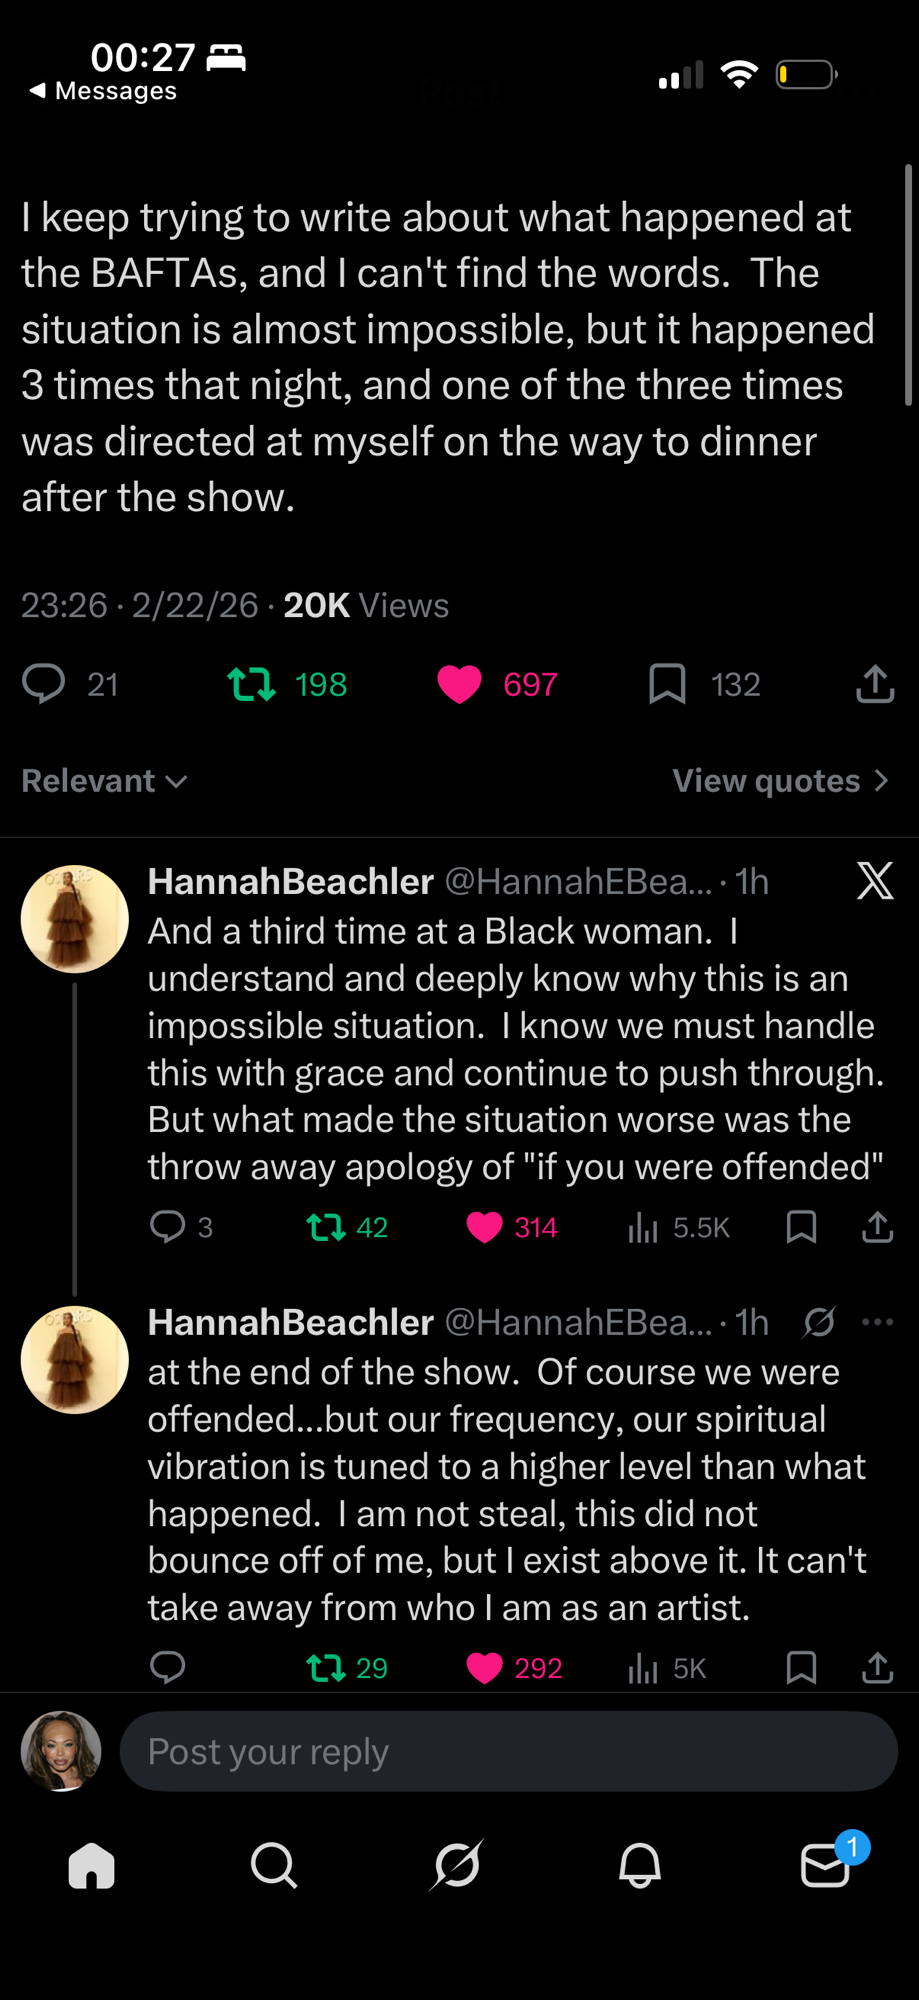Share the first HannahBeachler reply

coord(877,1227)
